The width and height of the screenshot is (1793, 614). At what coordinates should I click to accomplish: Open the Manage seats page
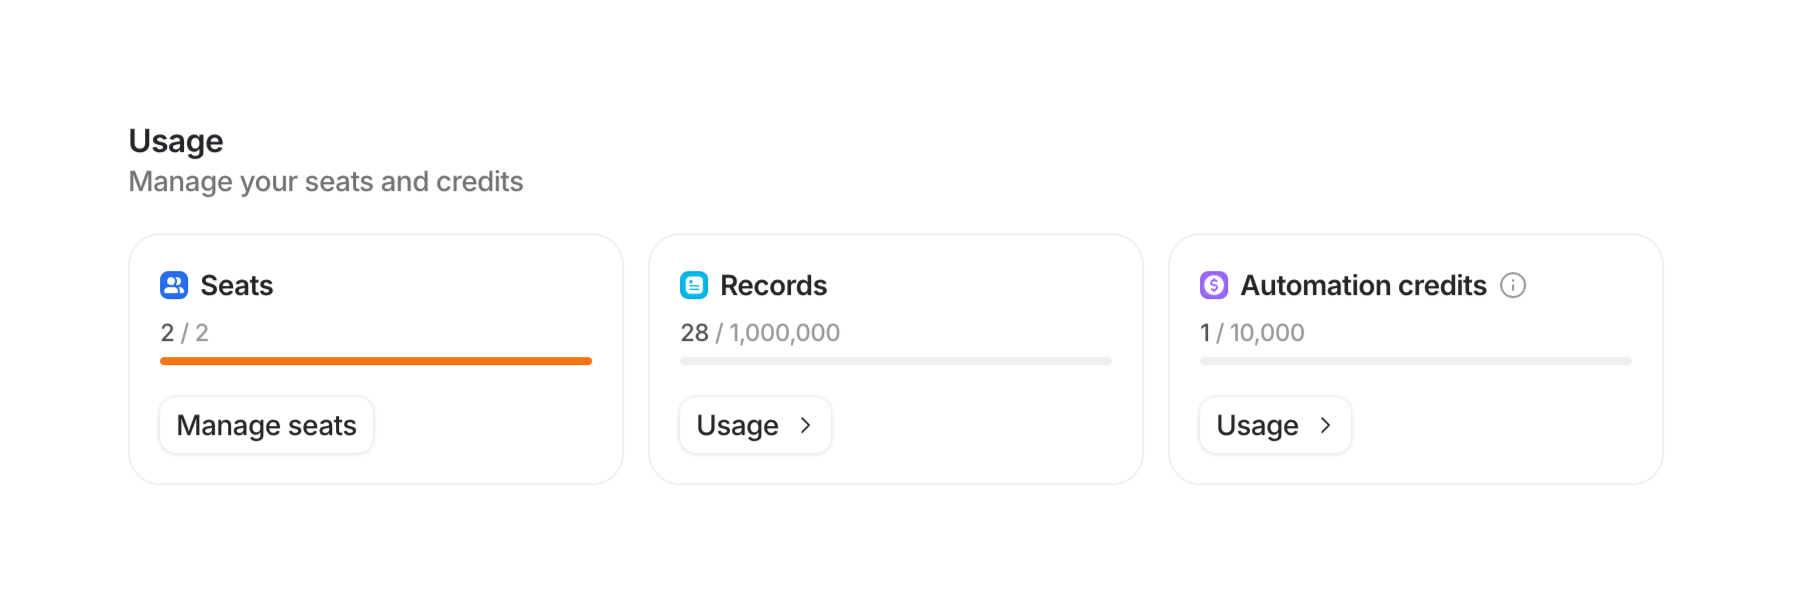click(x=266, y=425)
